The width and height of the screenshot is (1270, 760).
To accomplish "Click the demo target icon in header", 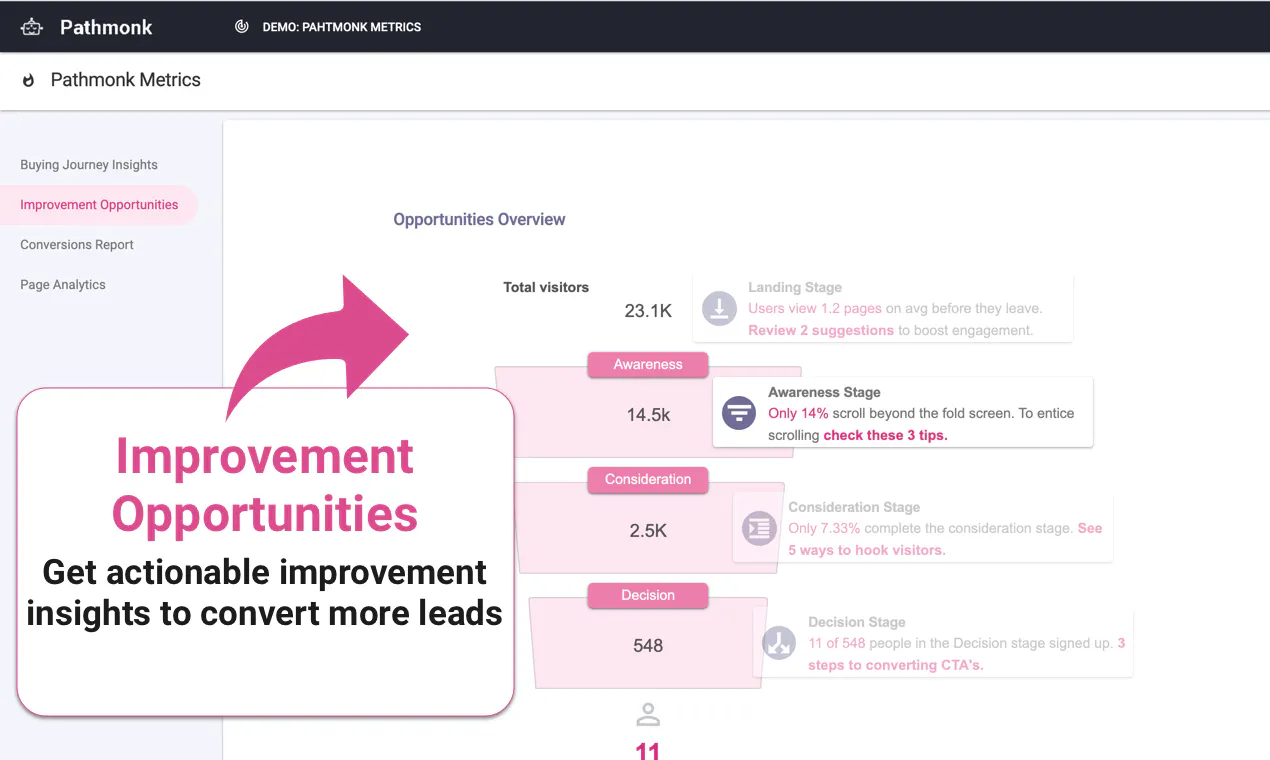I will (241, 27).
